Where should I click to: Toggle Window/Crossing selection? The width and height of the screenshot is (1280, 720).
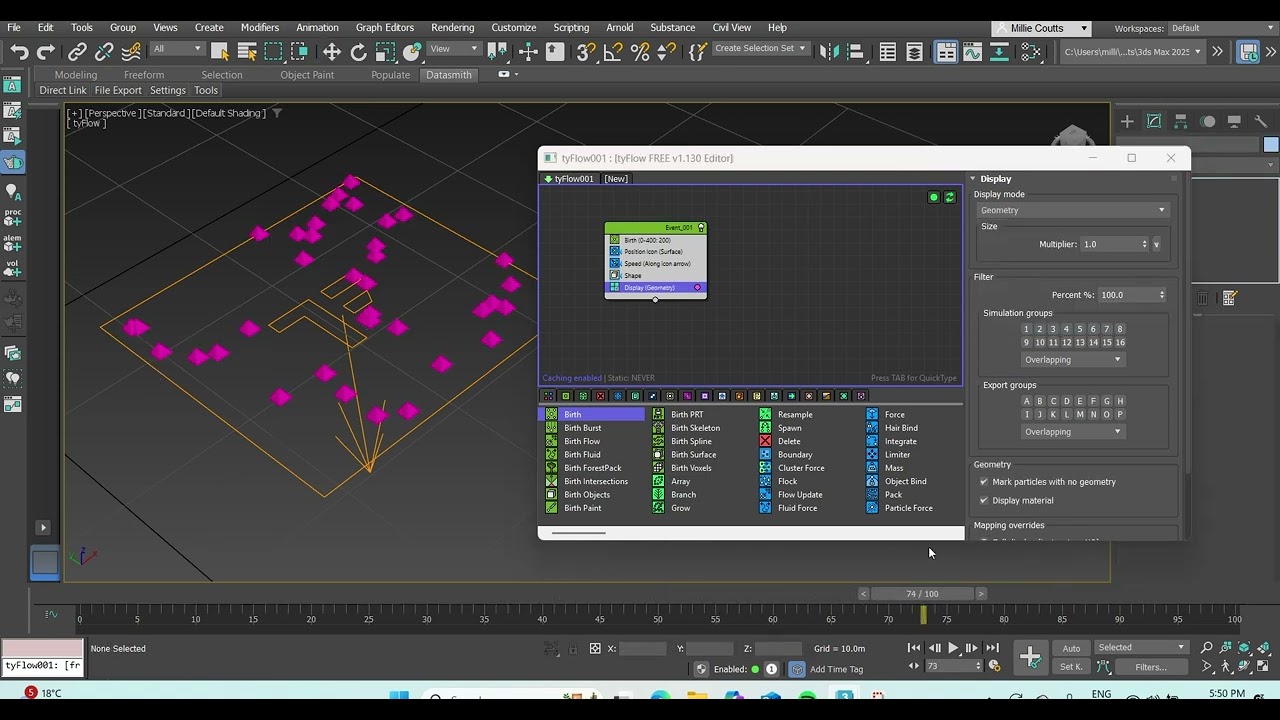pos(299,52)
